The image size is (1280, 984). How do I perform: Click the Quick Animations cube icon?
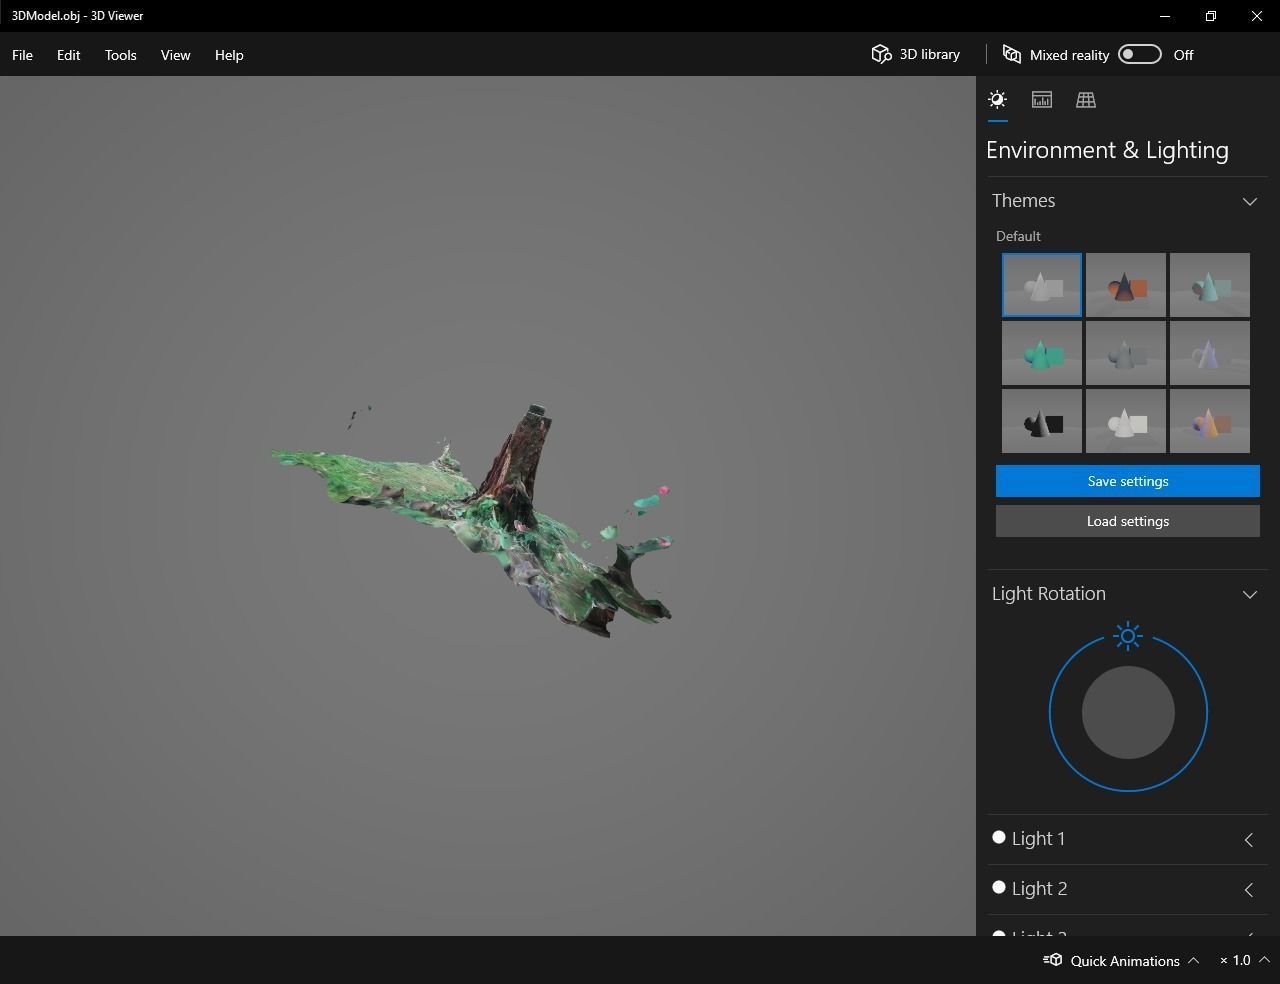click(1053, 960)
